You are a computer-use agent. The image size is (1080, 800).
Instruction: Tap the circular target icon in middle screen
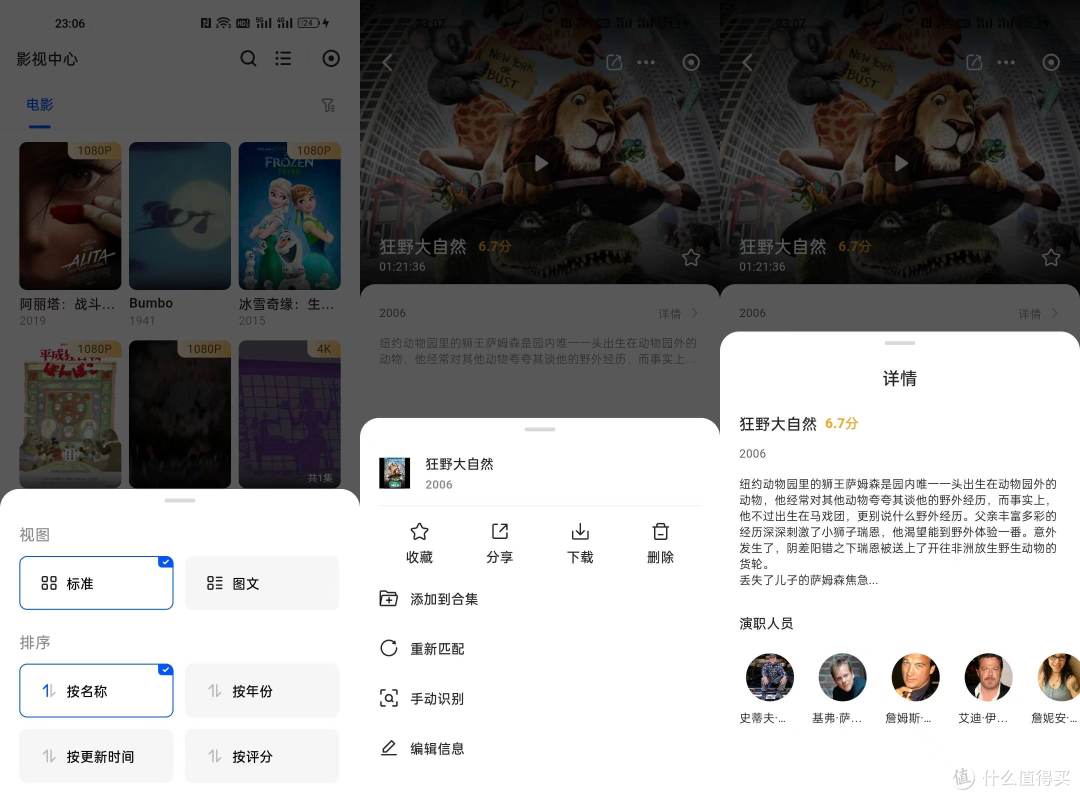click(691, 63)
